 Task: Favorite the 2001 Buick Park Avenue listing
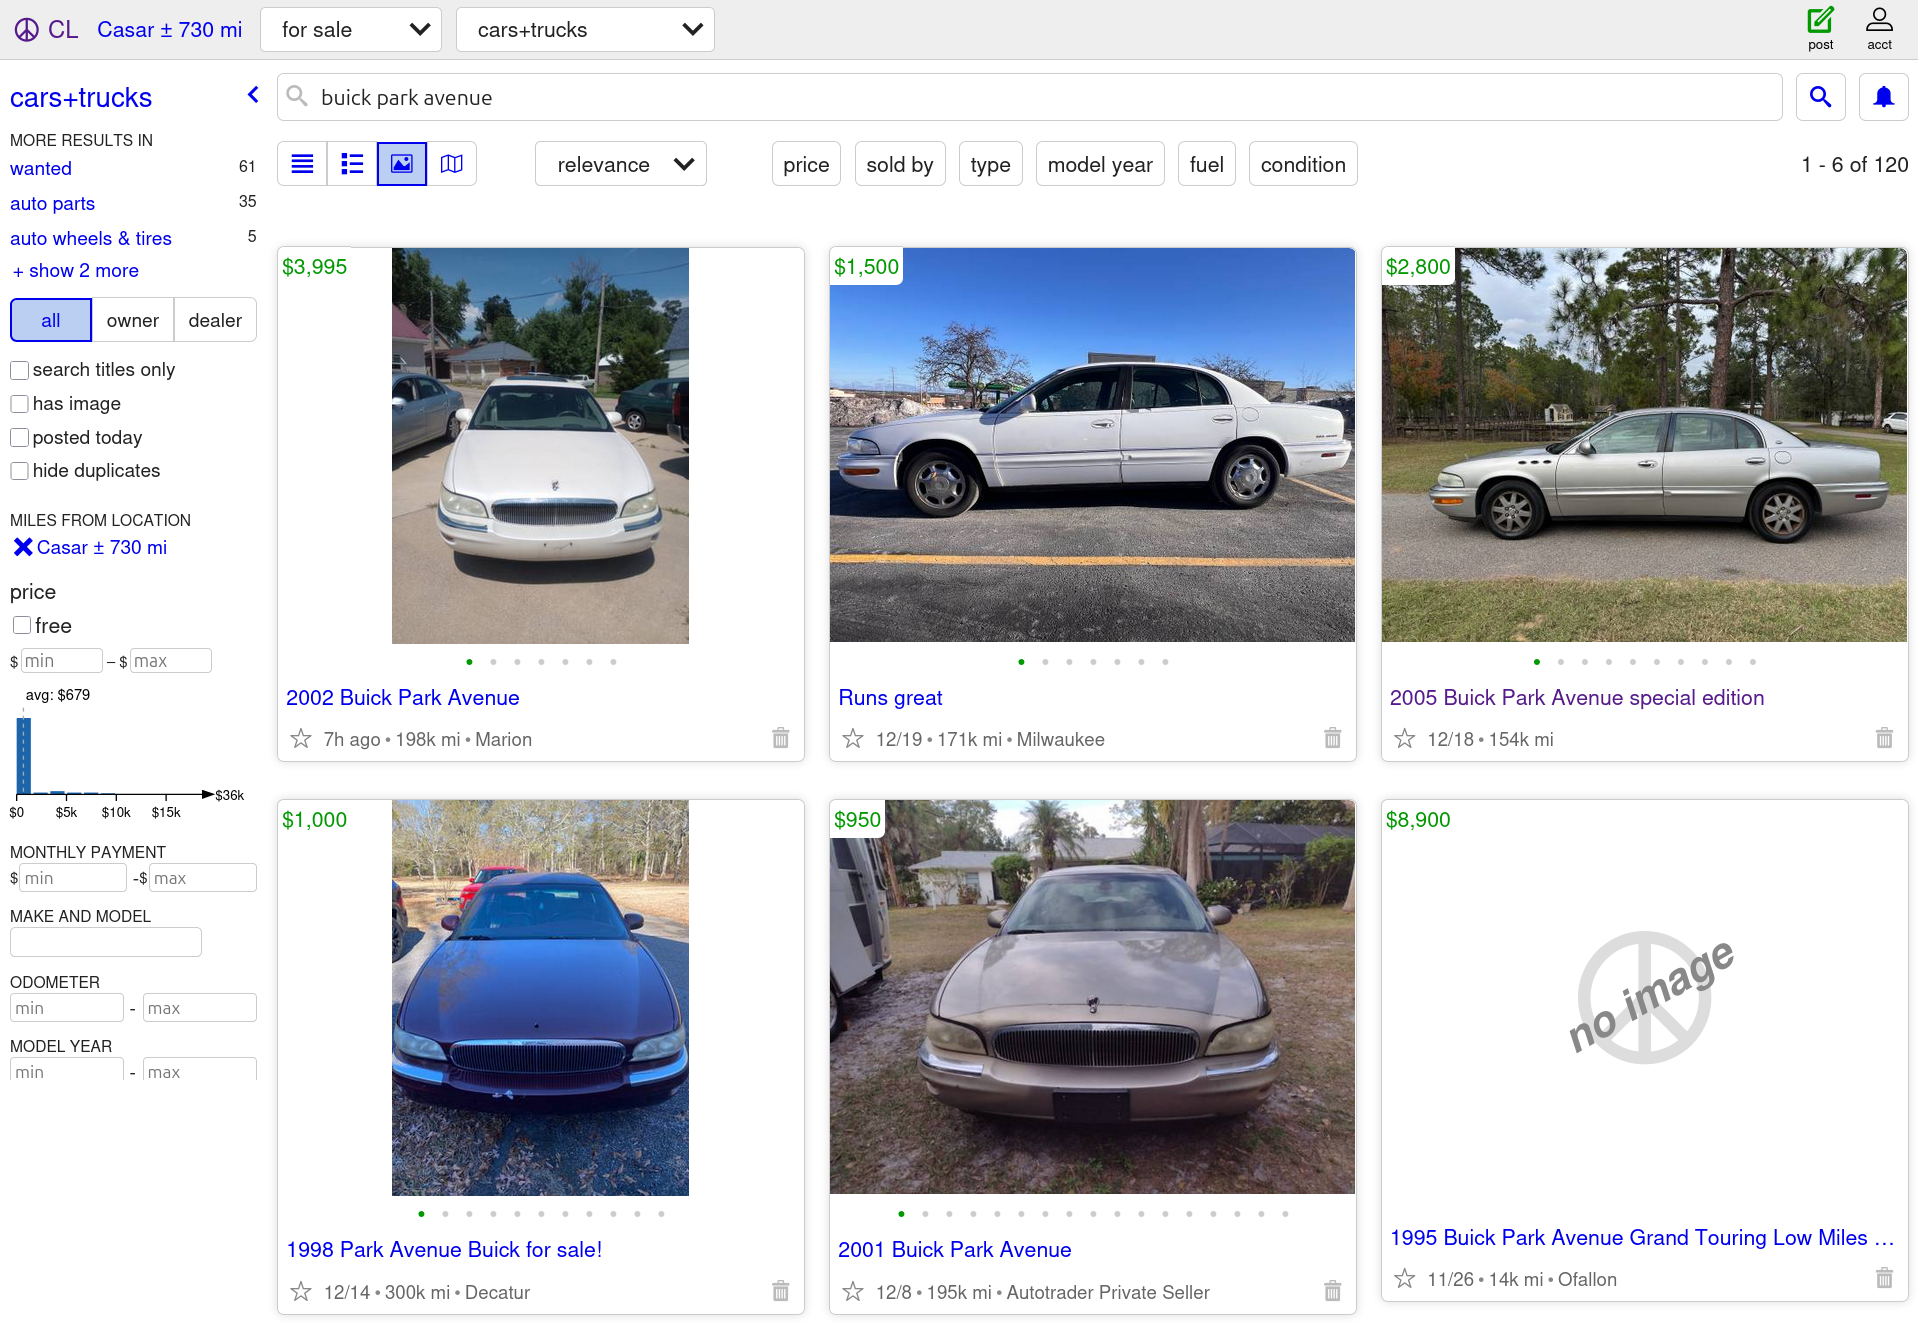point(852,1292)
